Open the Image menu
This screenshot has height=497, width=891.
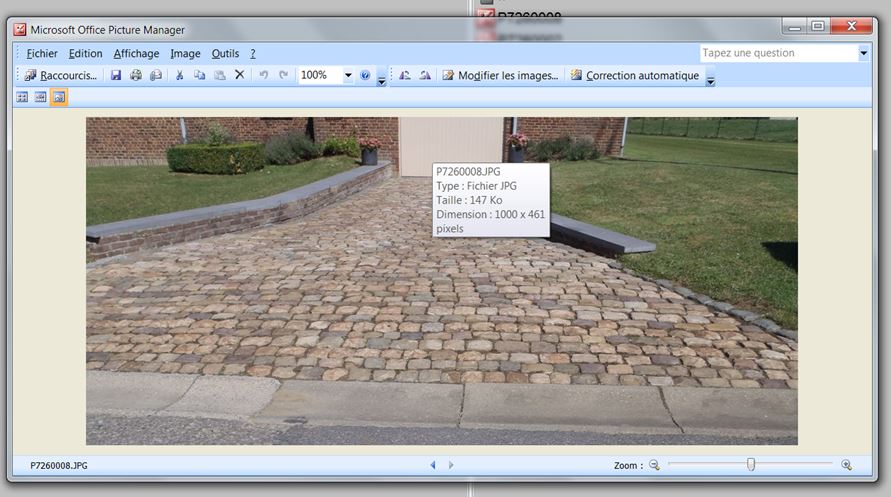coord(185,53)
